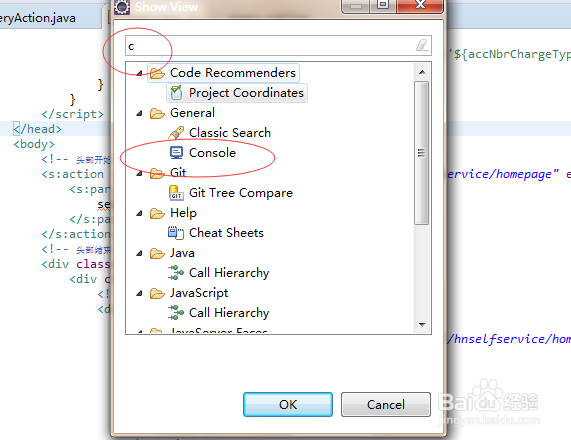Confirm with the OK button
This screenshot has height=440, width=571.
tap(288, 405)
